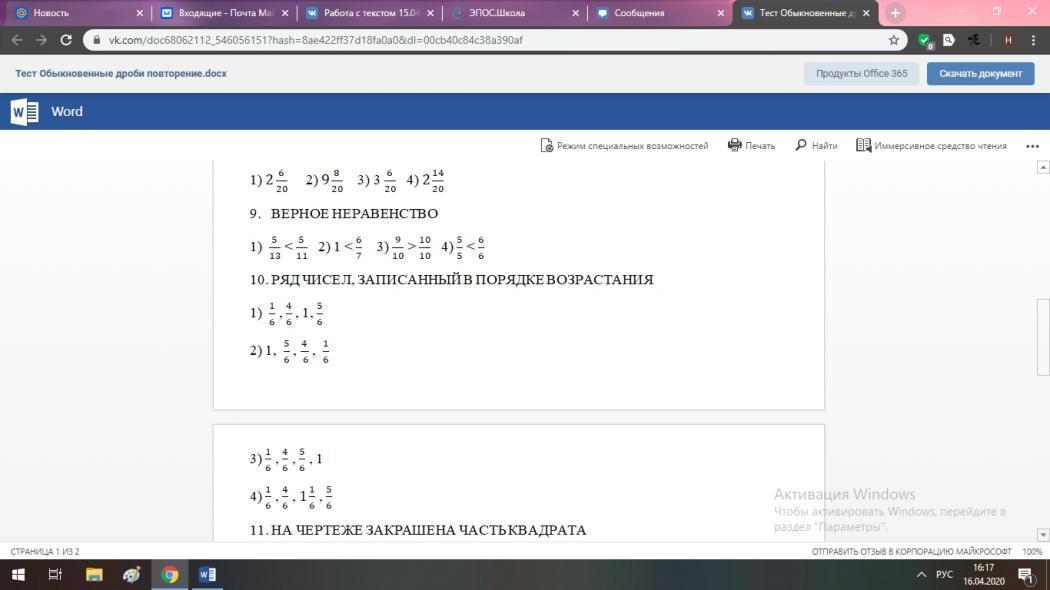Open the Chrome three-dot menu

coord(1033,40)
